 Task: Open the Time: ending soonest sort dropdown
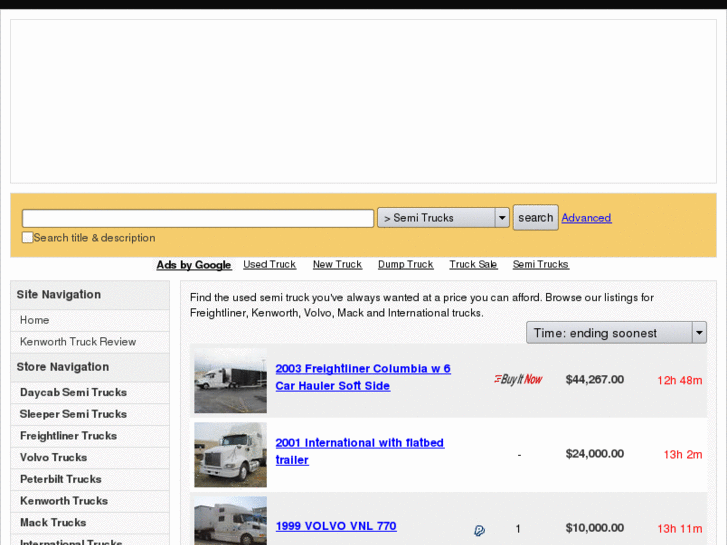(616, 333)
